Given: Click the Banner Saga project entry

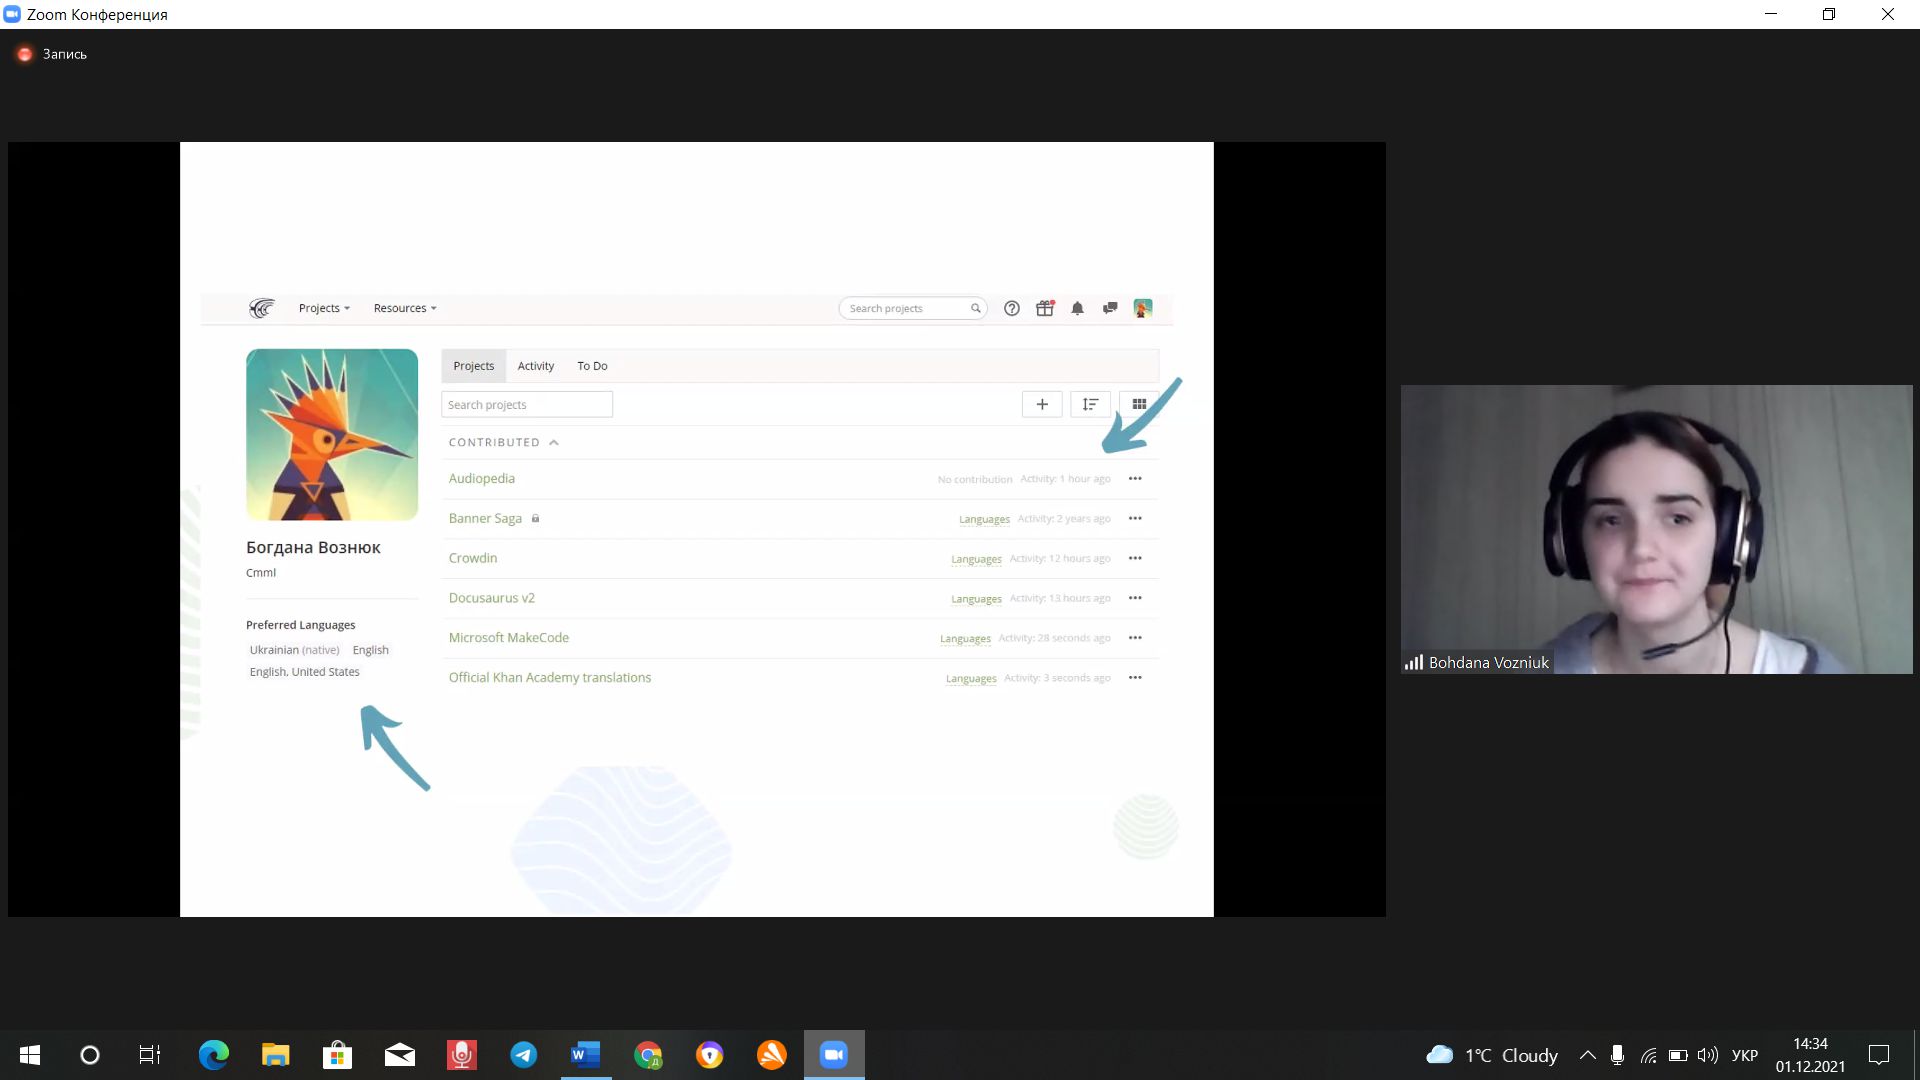Looking at the screenshot, I should pyautogui.click(x=484, y=517).
